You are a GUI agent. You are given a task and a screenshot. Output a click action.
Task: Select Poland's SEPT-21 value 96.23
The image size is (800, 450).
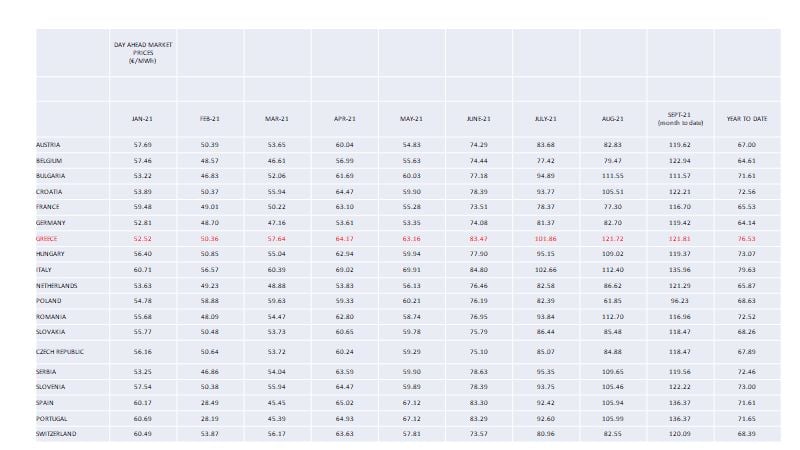coord(680,301)
